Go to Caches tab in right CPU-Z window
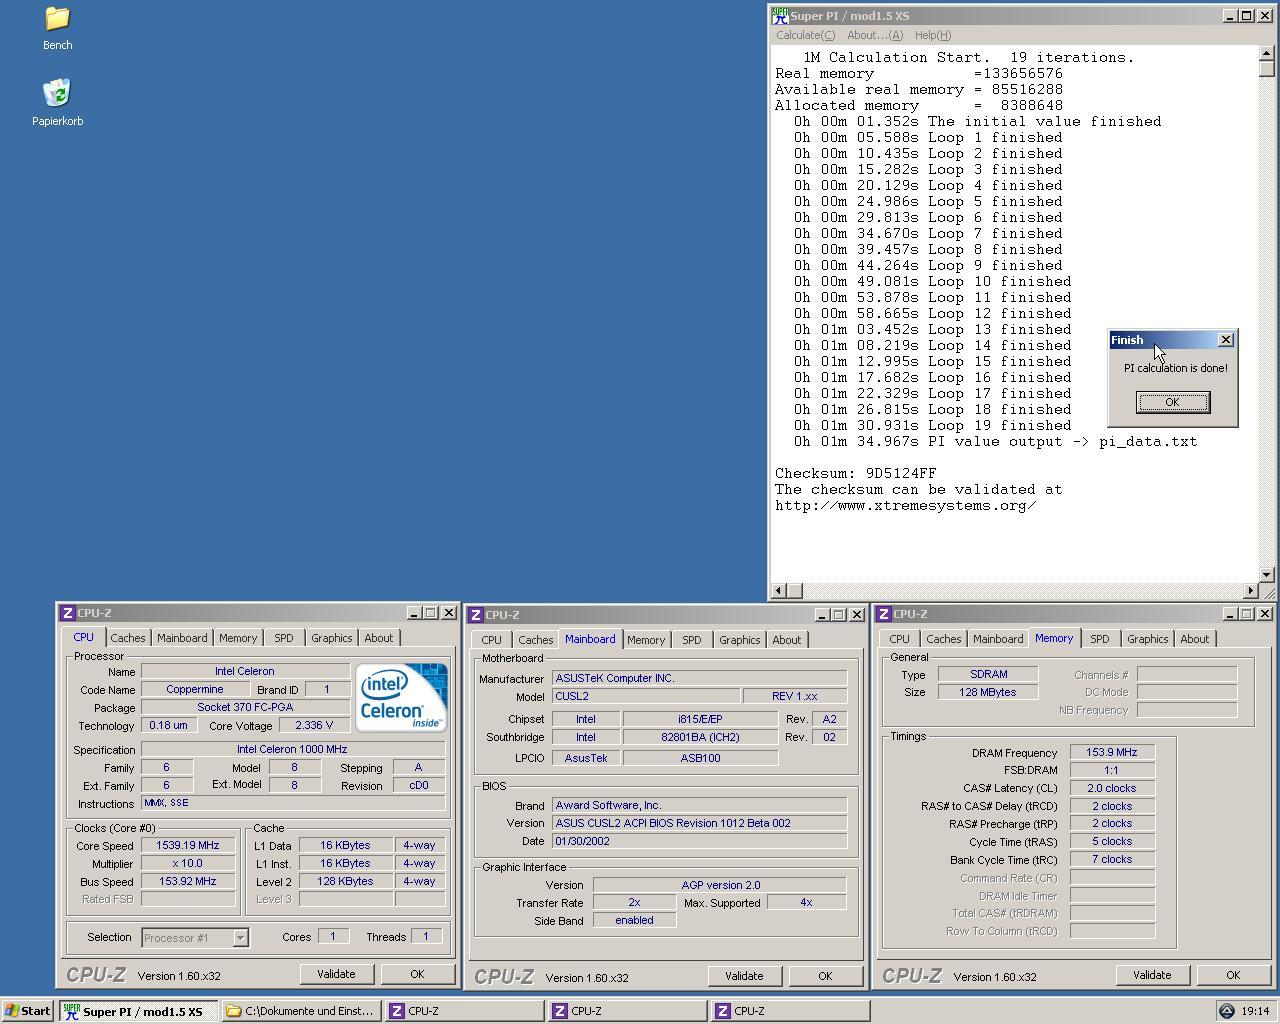Image resolution: width=1280 pixels, height=1024 pixels. pyautogui.click(x=944, y=639)
